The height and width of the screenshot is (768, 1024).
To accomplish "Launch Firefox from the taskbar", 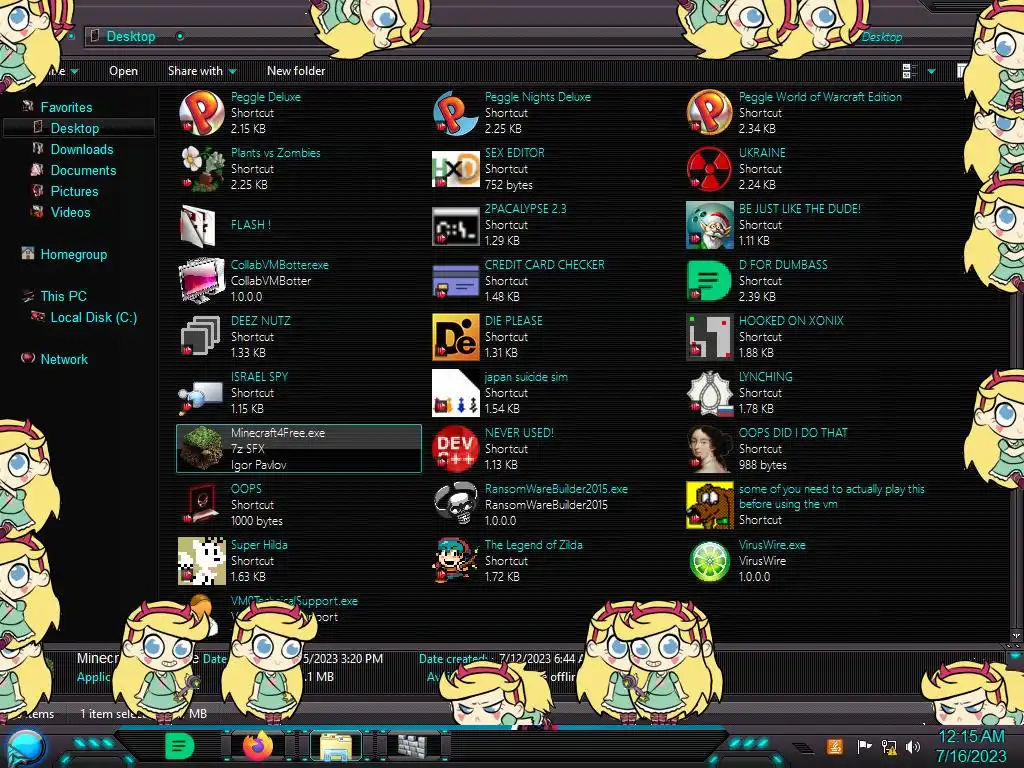I will 258,746.
